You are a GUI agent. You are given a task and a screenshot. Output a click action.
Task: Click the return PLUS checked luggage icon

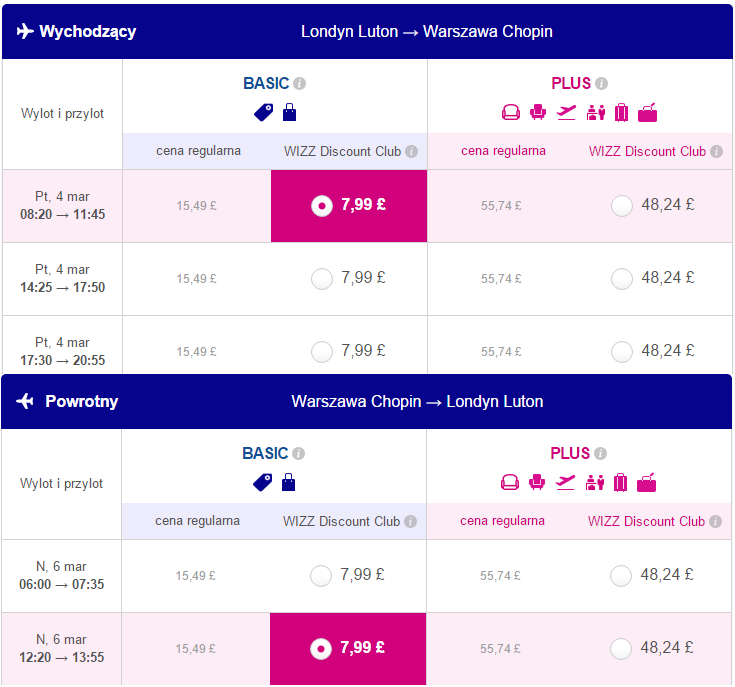(620, 482)
